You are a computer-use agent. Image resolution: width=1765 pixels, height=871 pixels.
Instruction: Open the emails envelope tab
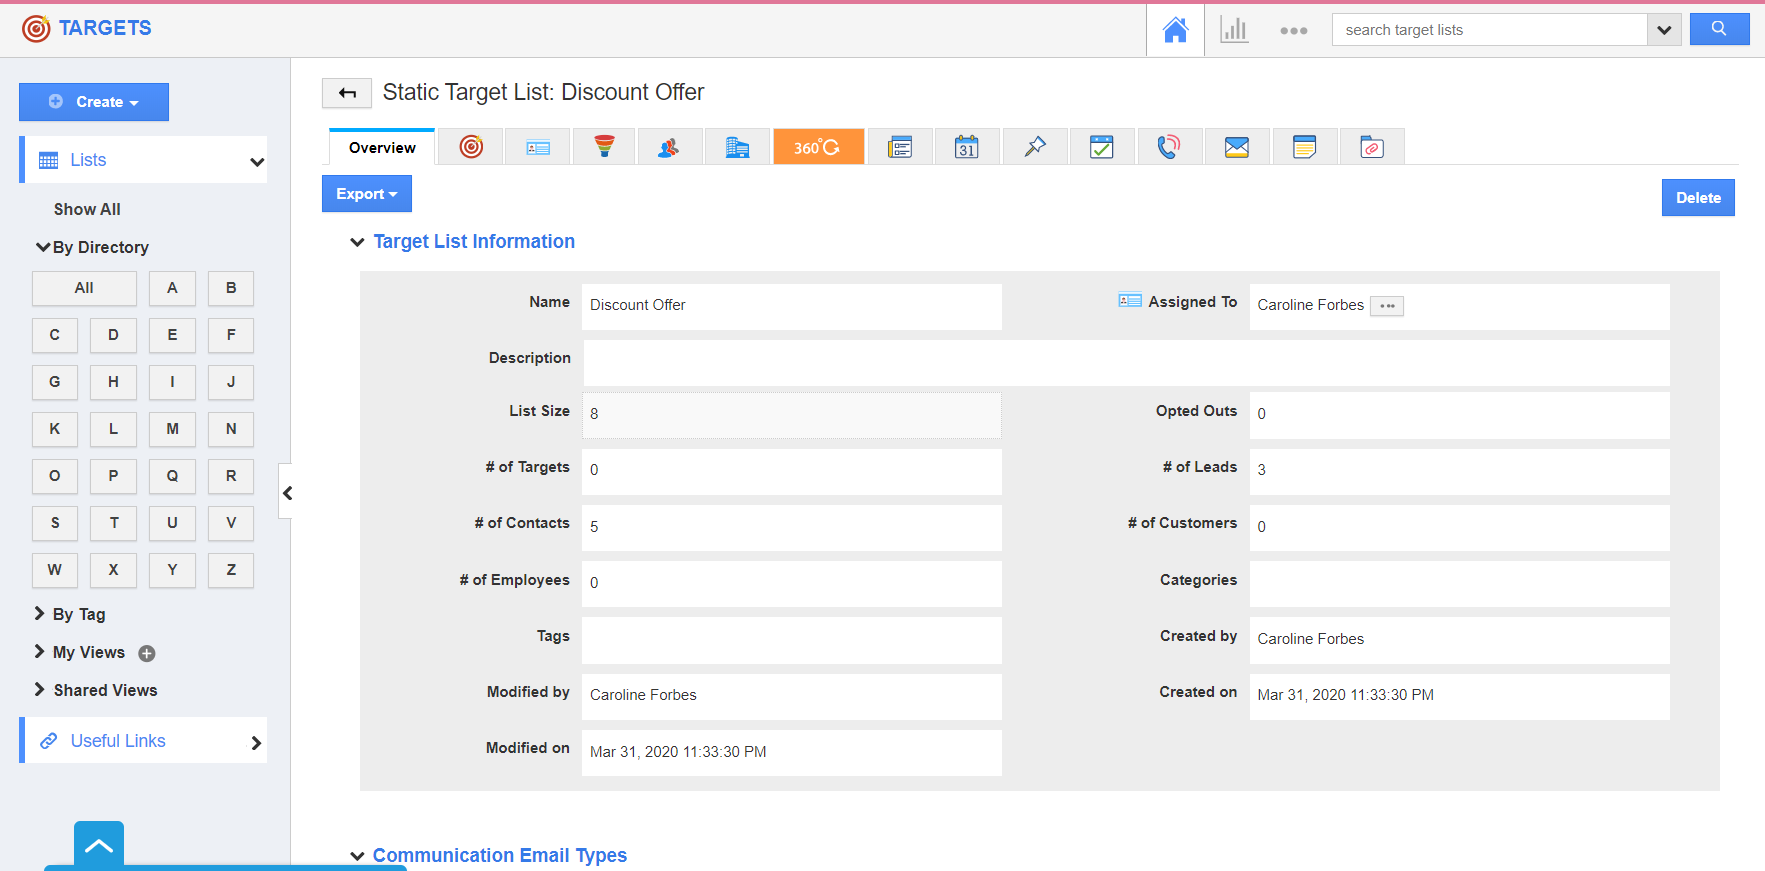pyautogui.click(x=1237, y=147)
